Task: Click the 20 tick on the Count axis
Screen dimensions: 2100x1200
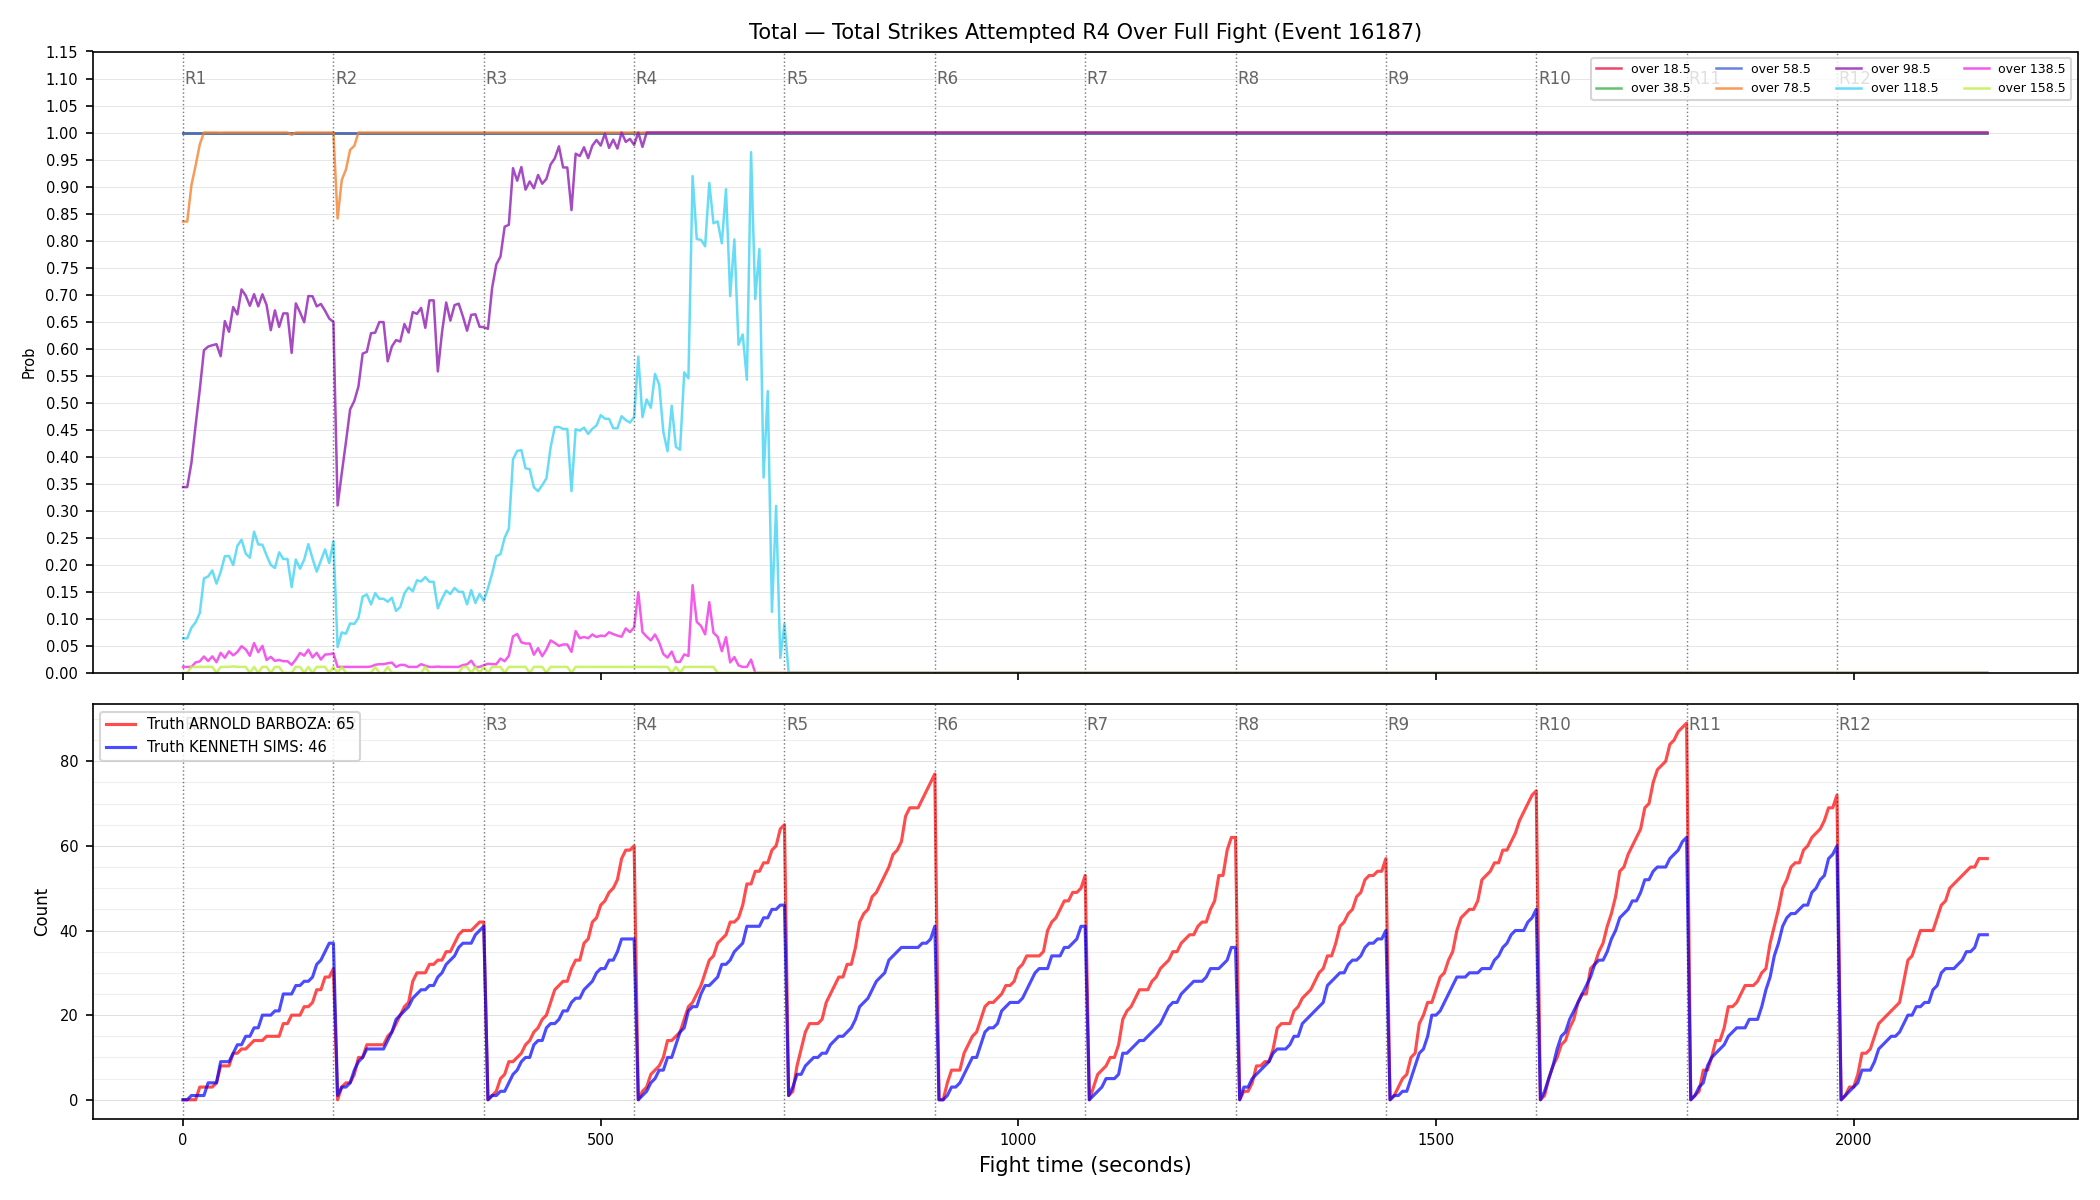Action: 70,1015
